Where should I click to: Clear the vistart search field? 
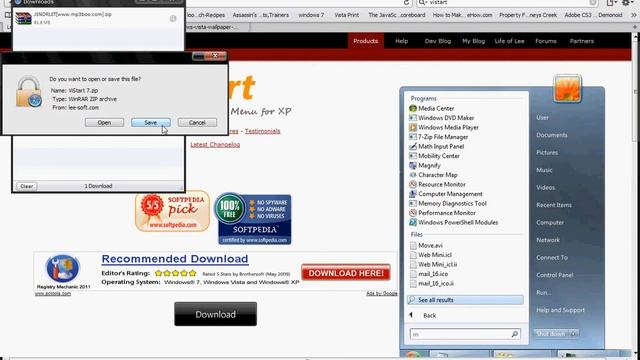[593, 2]
